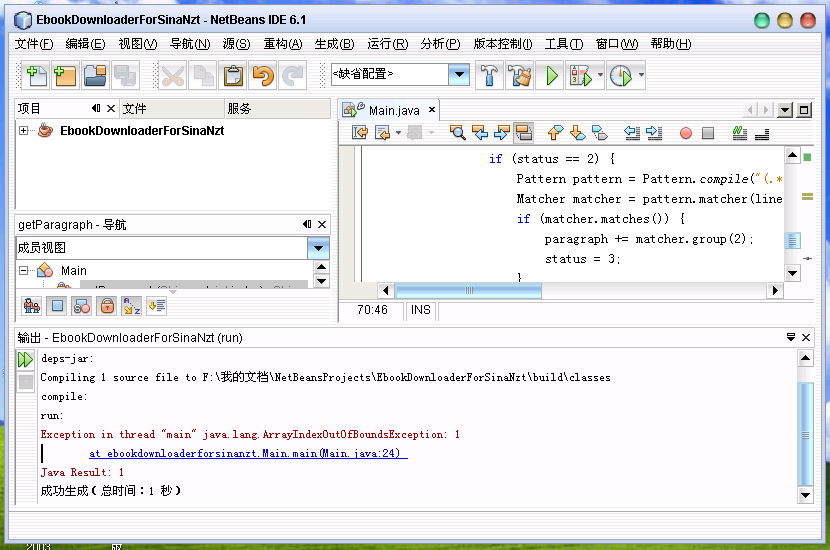Click the Save All toolbar icon
830x550 pixels.
coord(125,76)
